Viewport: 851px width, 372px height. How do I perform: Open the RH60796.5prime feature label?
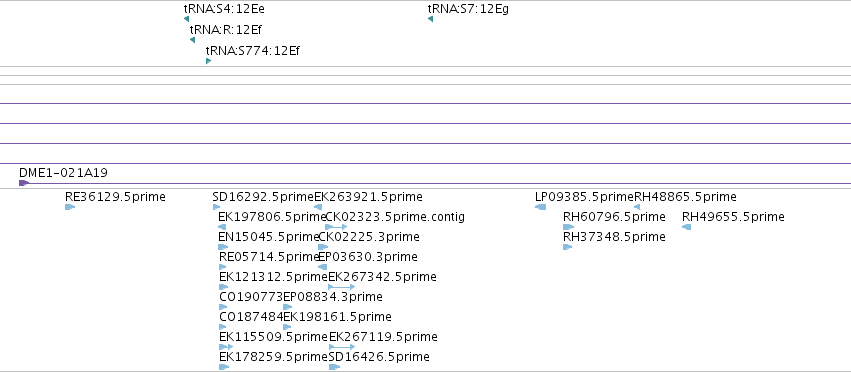click(614, 217)
